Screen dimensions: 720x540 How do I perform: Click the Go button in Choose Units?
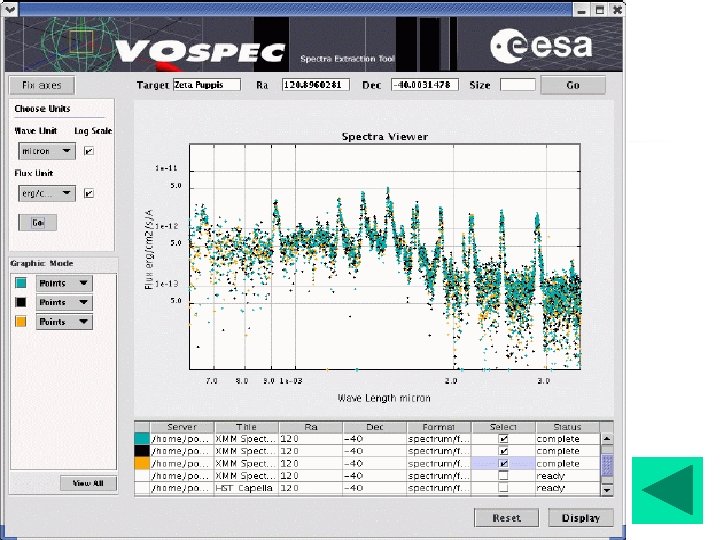click(x=38, y=223)
